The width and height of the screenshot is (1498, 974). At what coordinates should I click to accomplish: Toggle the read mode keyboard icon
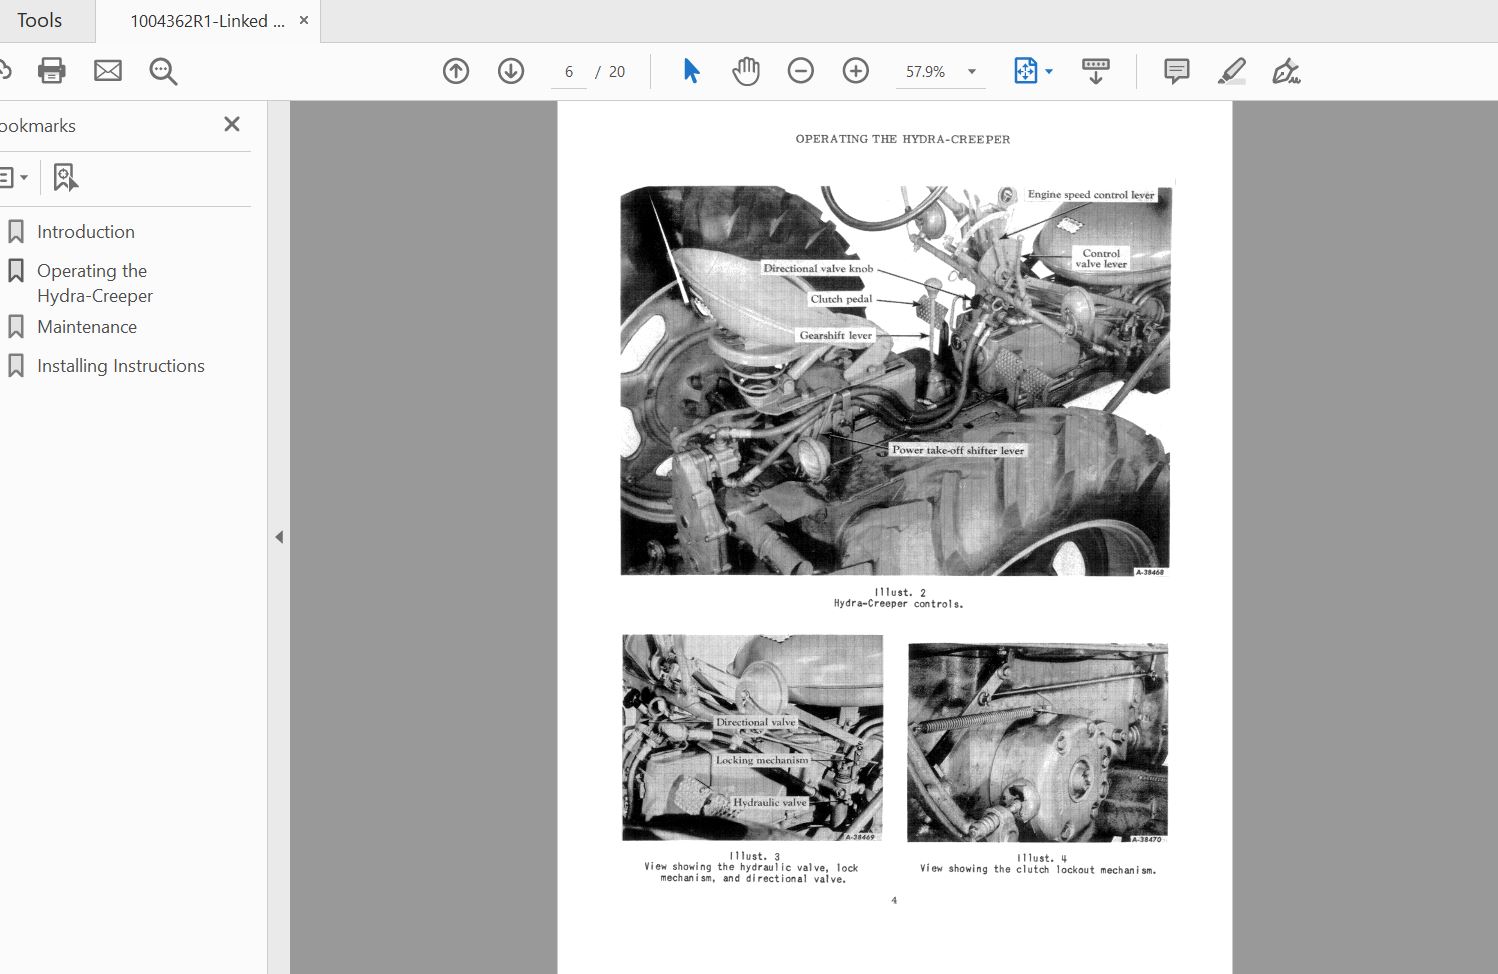(1096, 71)
